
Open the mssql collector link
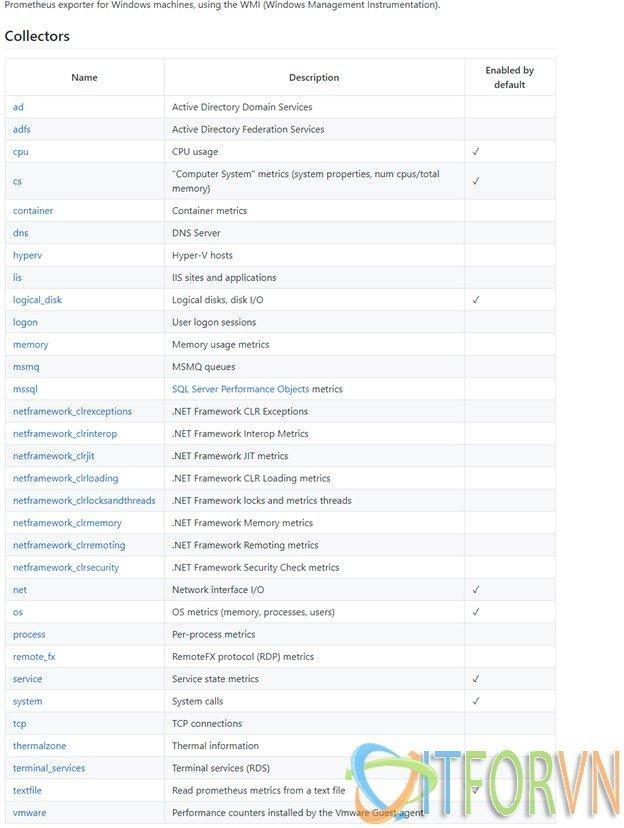pyautogui.click(x=25, y=389)
